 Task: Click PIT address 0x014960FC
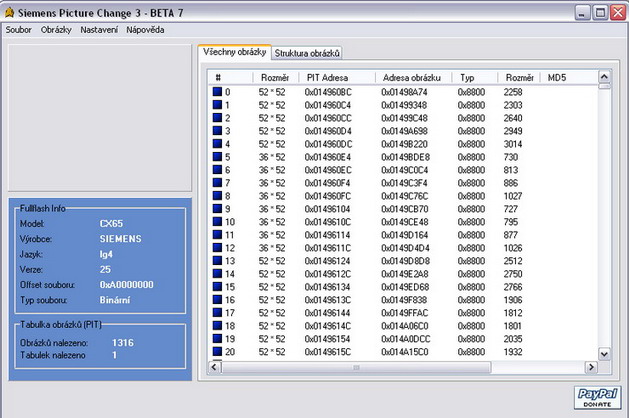(x=327, y=196)
